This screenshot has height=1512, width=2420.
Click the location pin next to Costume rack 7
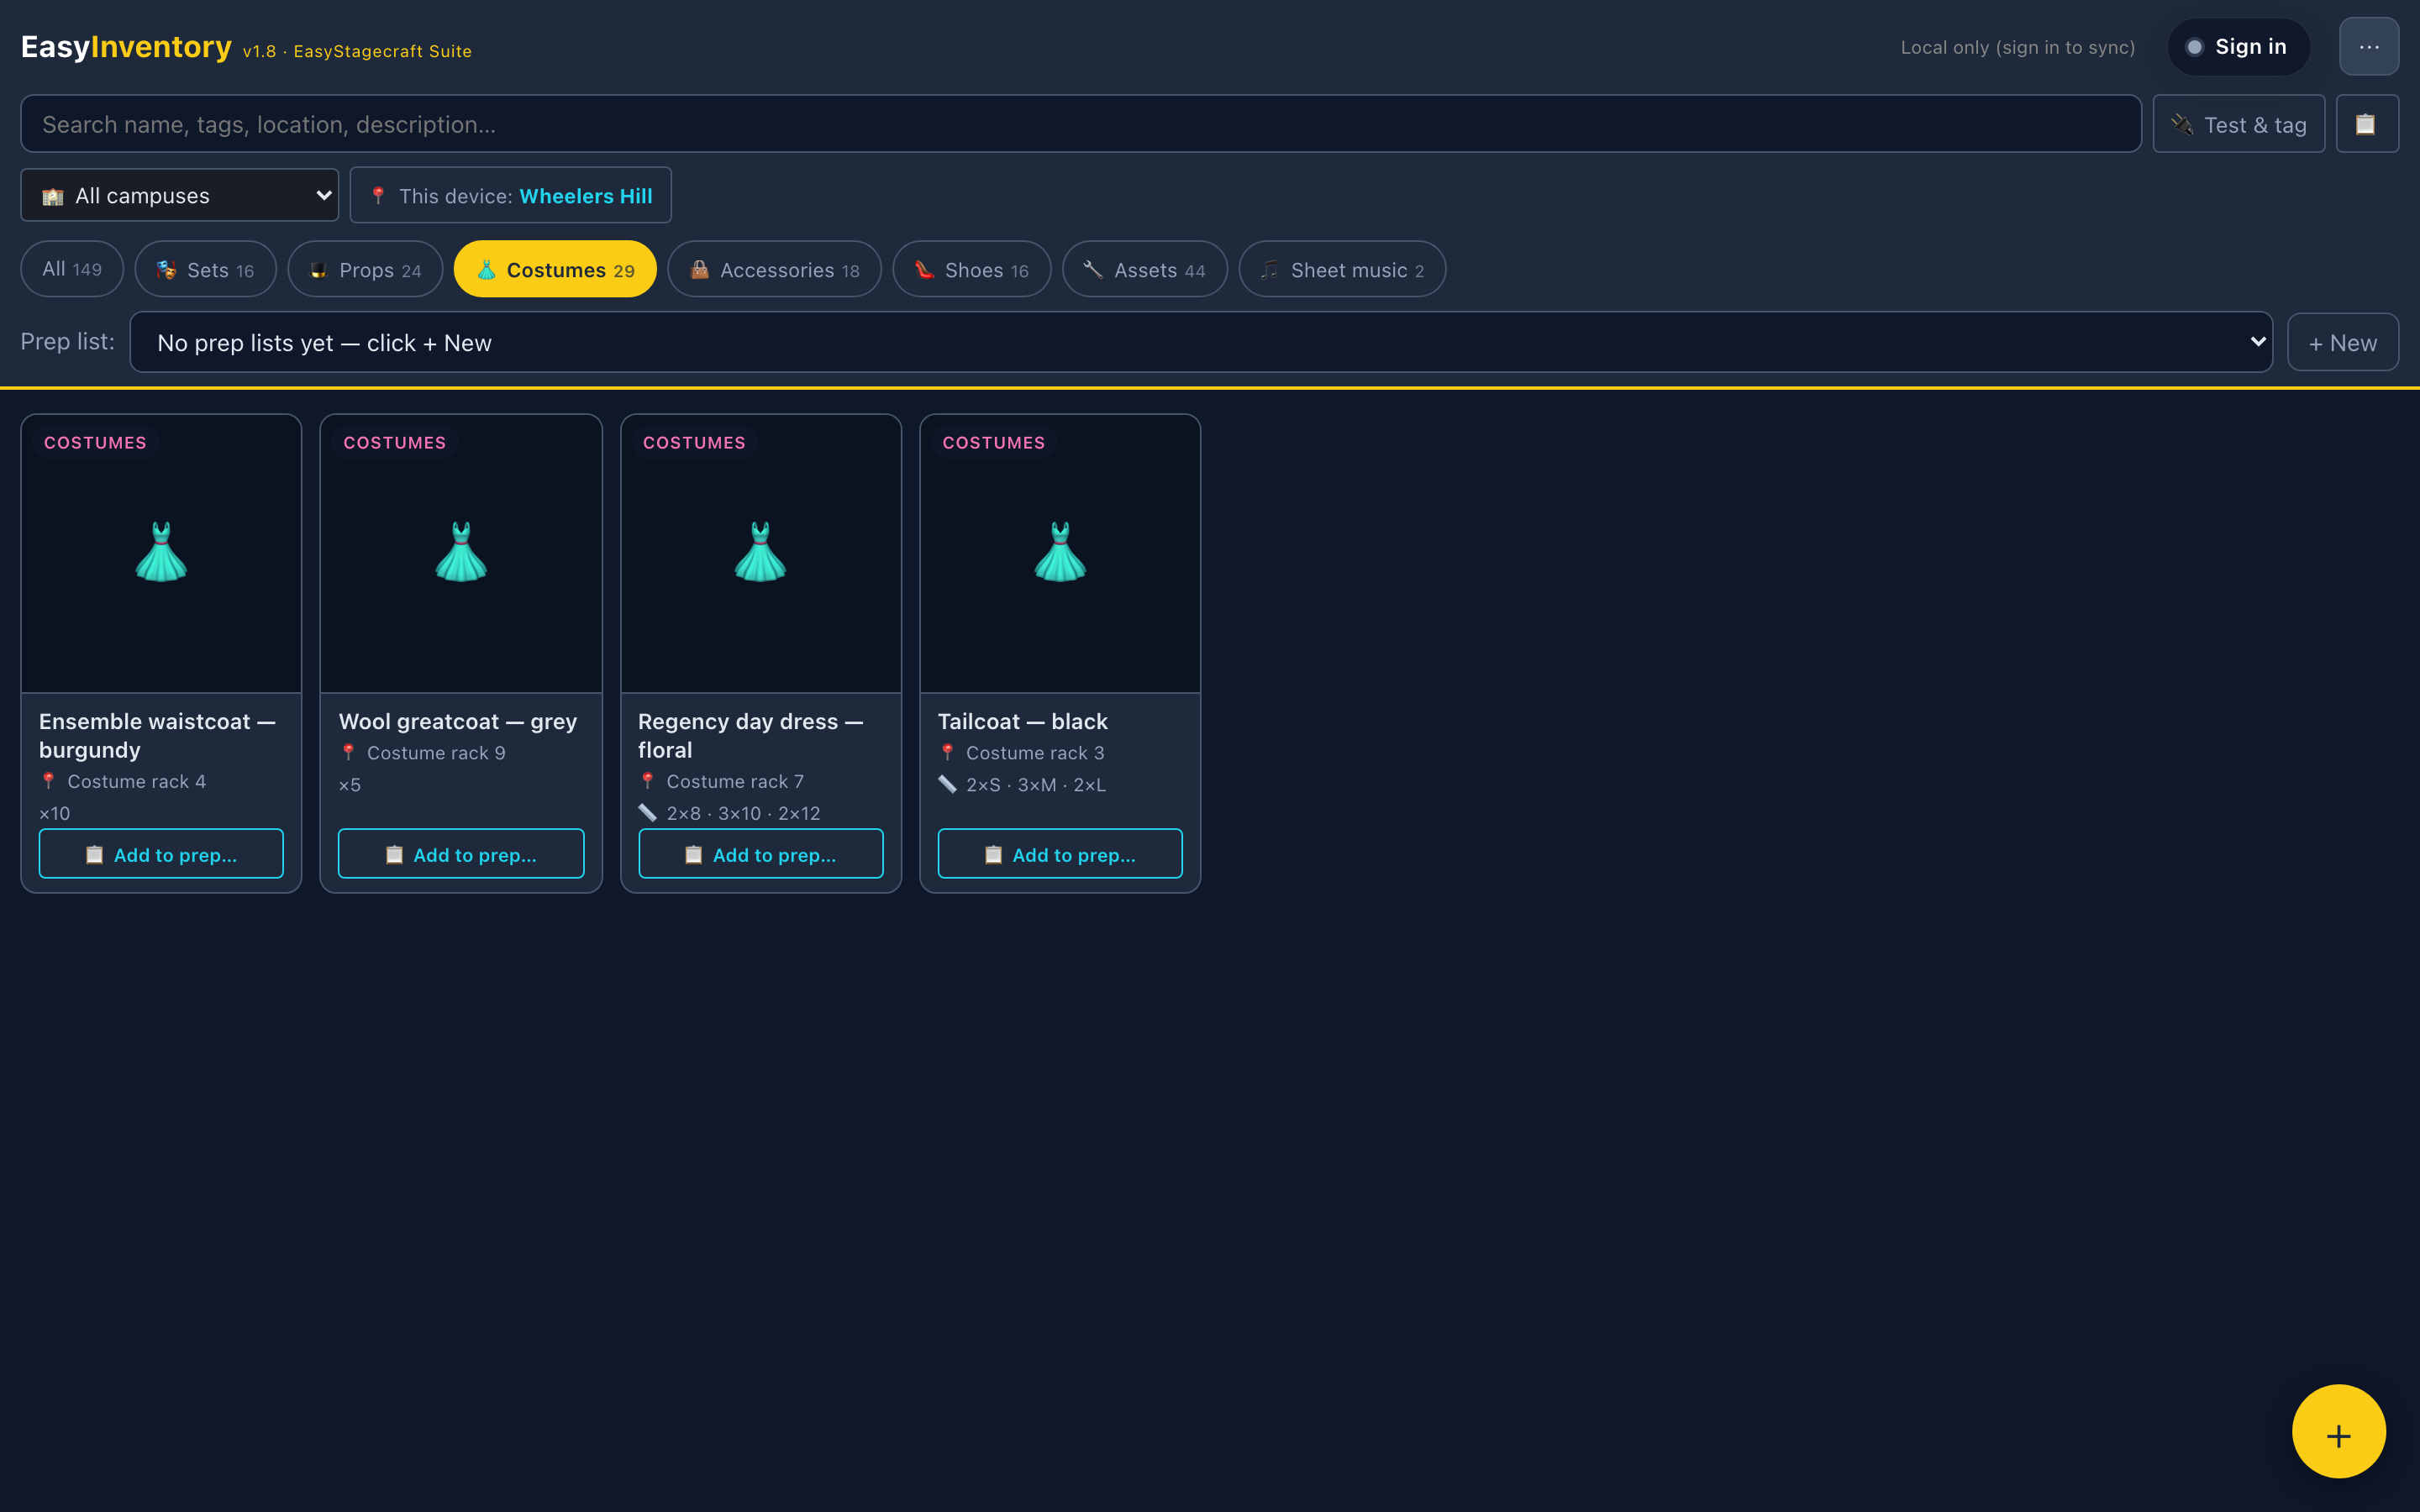point(647,781)
